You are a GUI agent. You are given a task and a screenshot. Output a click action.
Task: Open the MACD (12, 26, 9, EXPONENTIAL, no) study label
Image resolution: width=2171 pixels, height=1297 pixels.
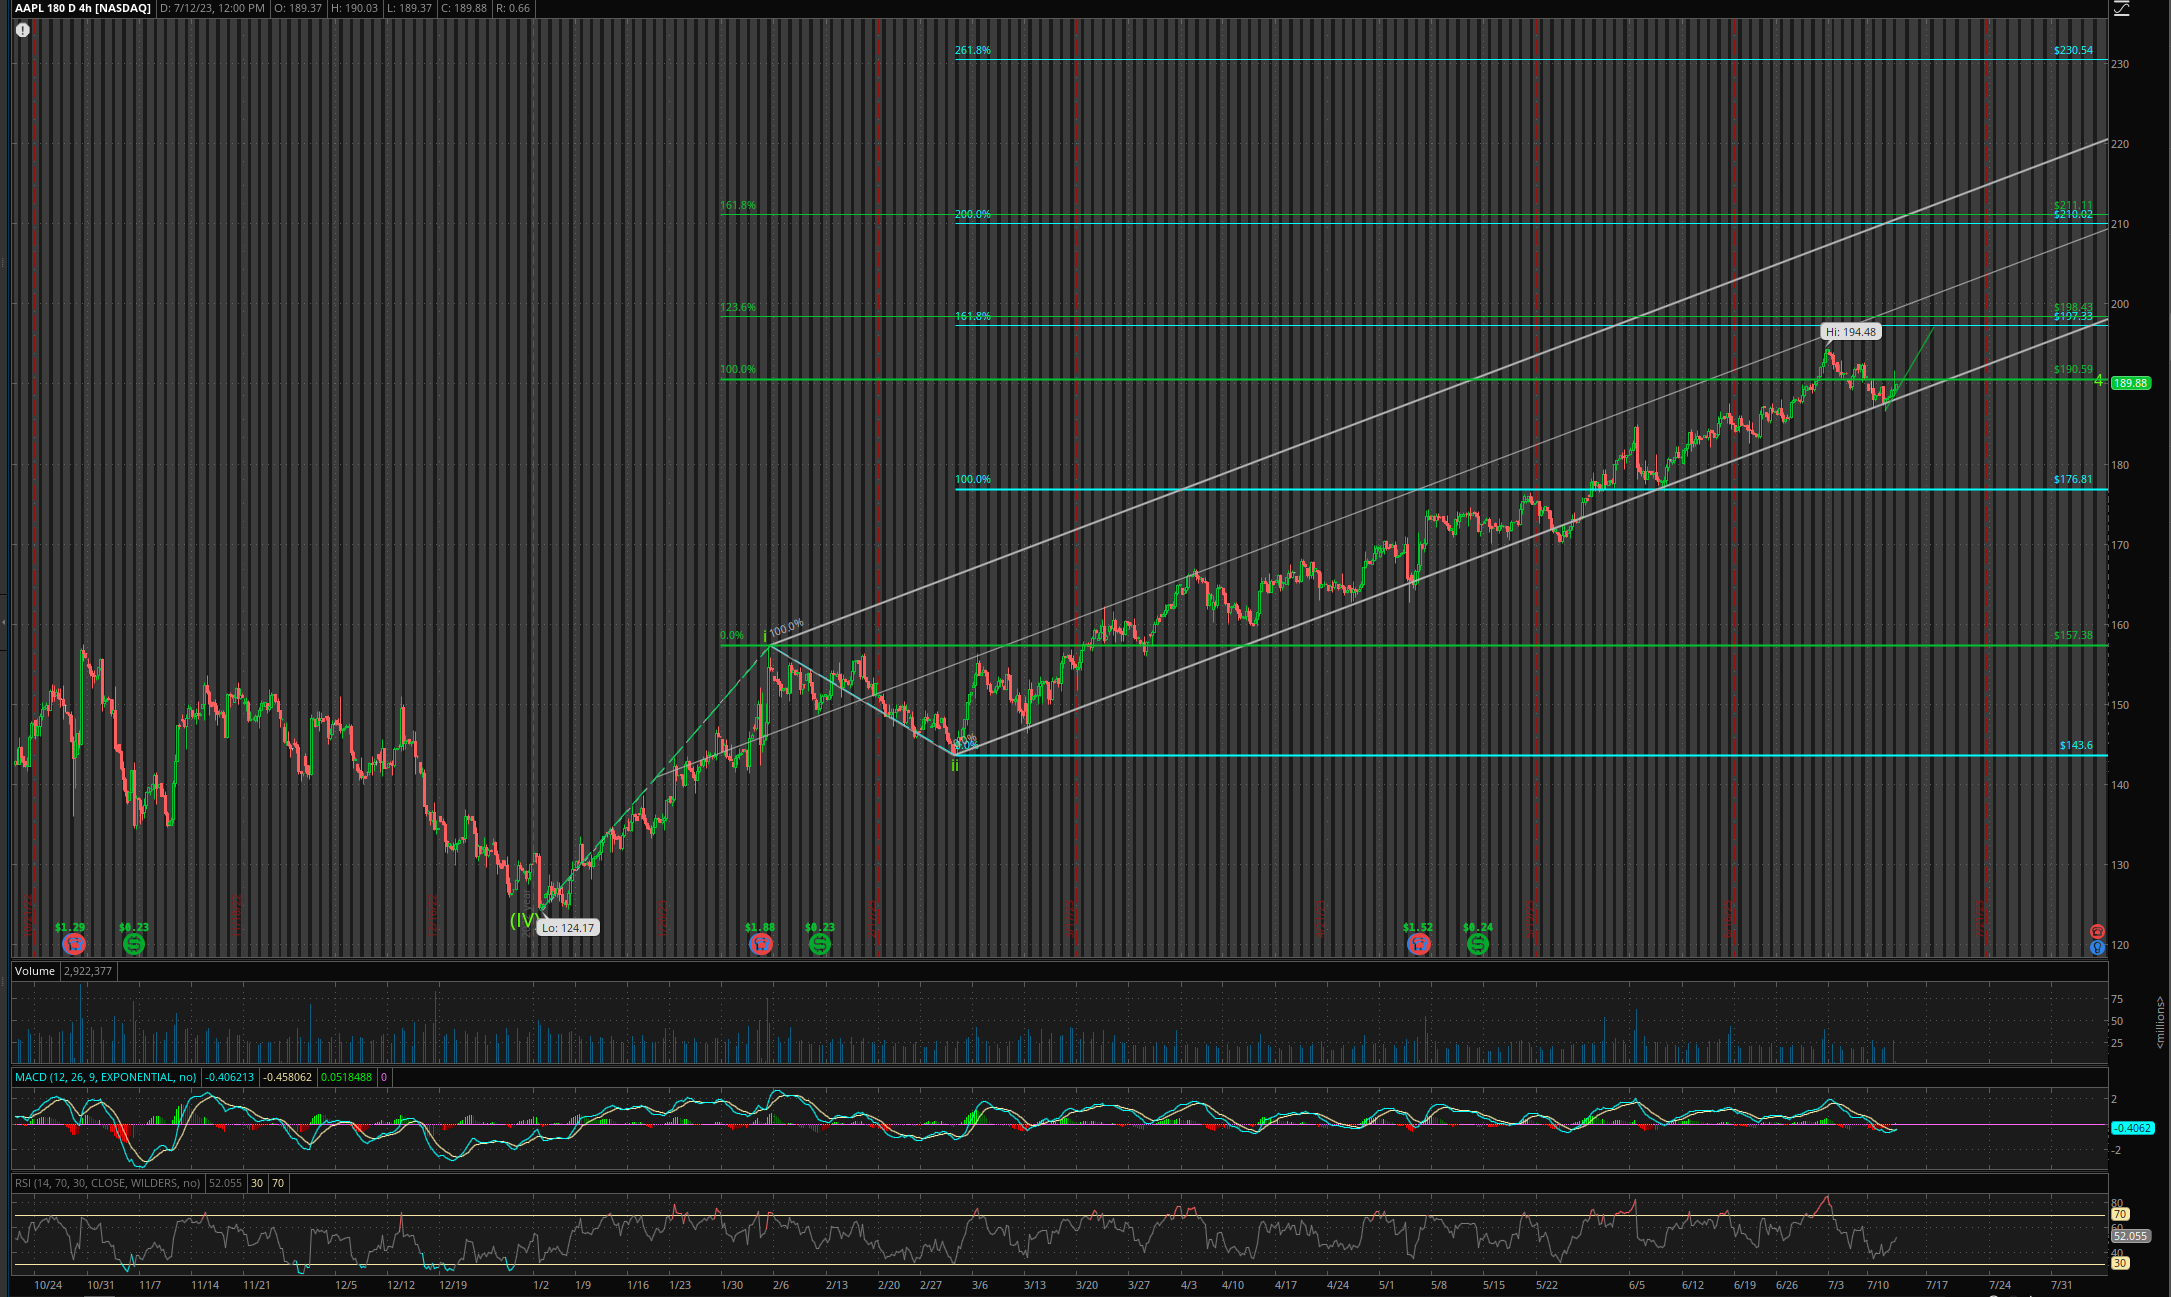coord(106,1077)
